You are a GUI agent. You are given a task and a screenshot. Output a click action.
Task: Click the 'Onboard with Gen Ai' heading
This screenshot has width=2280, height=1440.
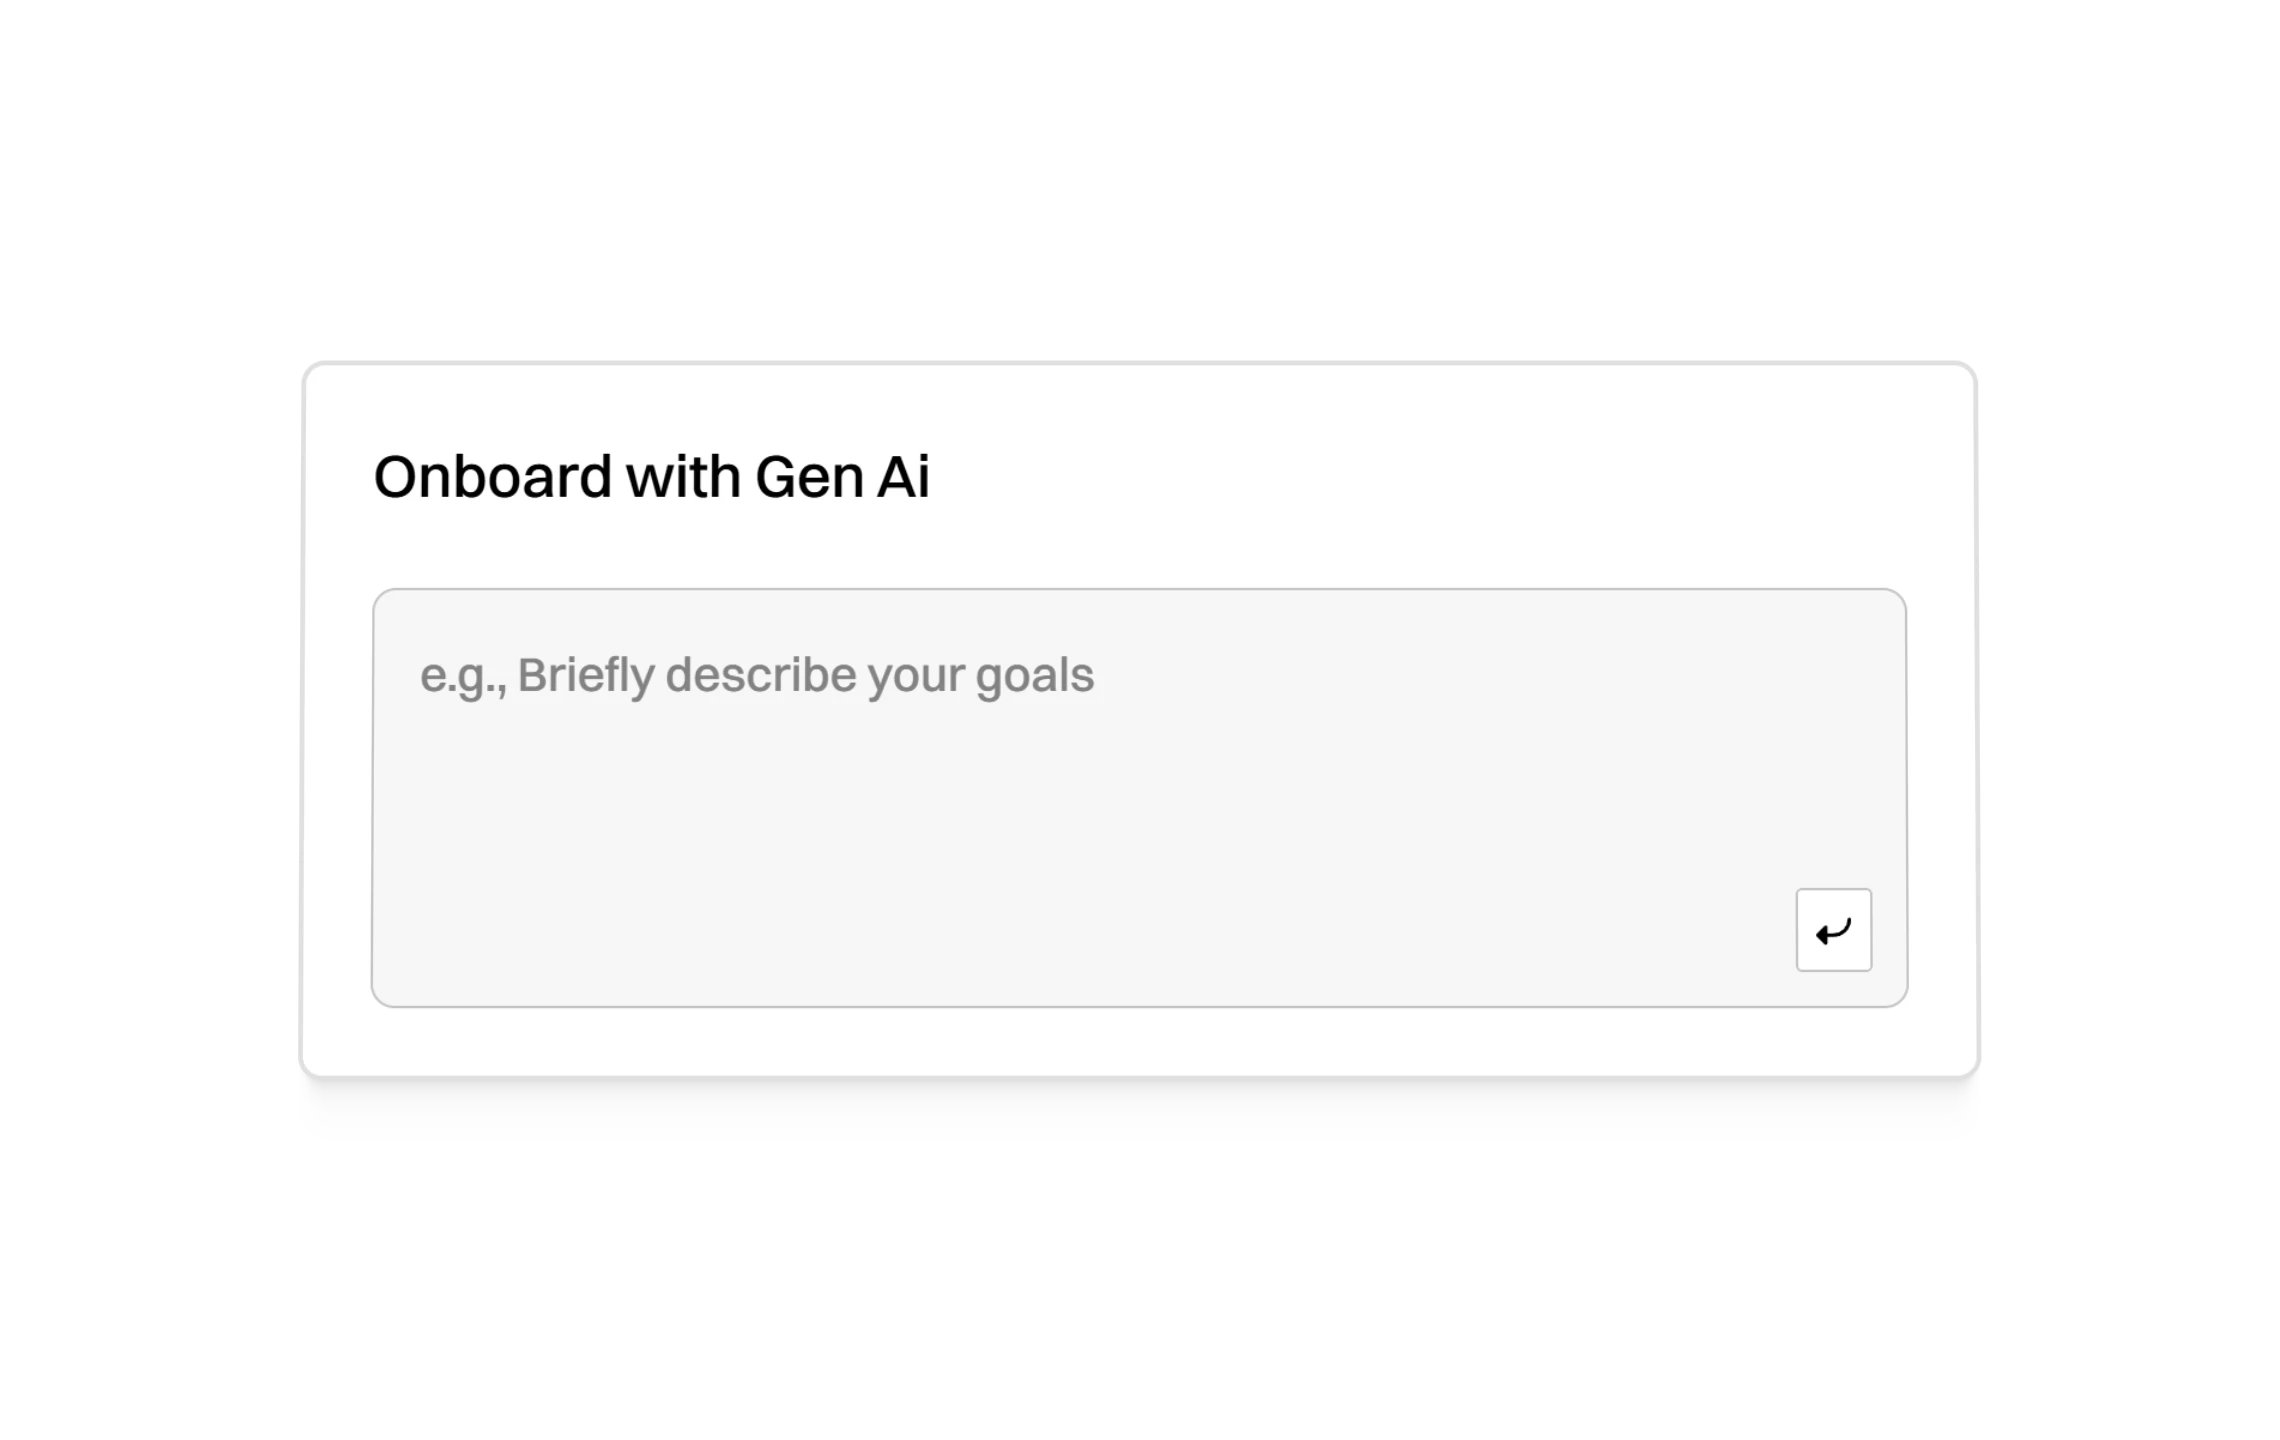[x=652, y=478]
